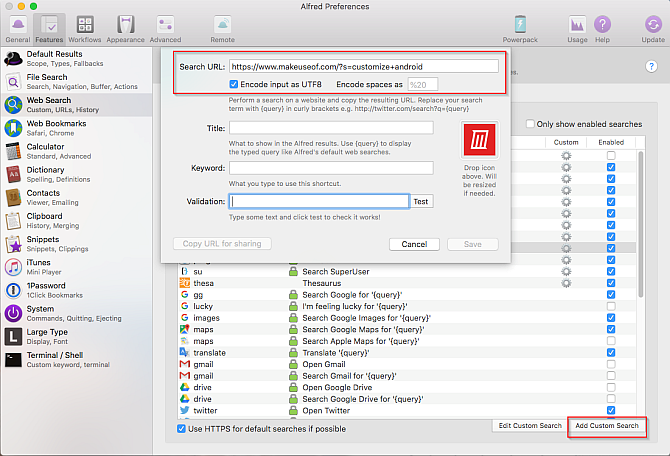
Task: Toggle Encode input as UTF8 checkbox
Action: [x=234, y=85]
